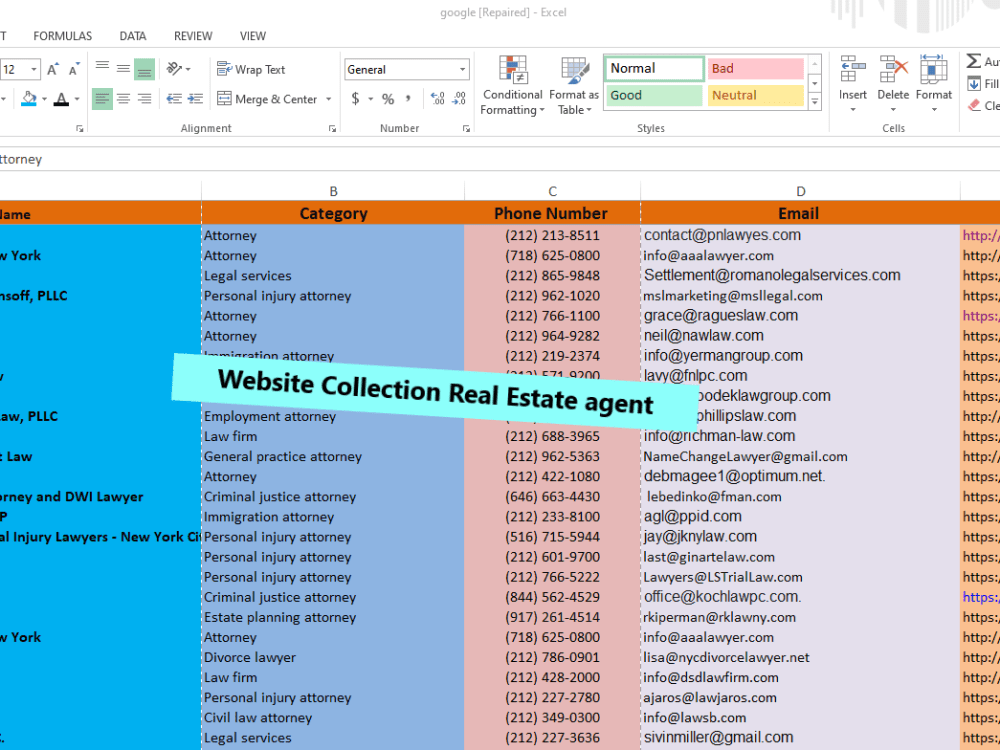1000x750 pixels.
Task: Increase font size with the larger A icon
Action: [x=53, y=69]
